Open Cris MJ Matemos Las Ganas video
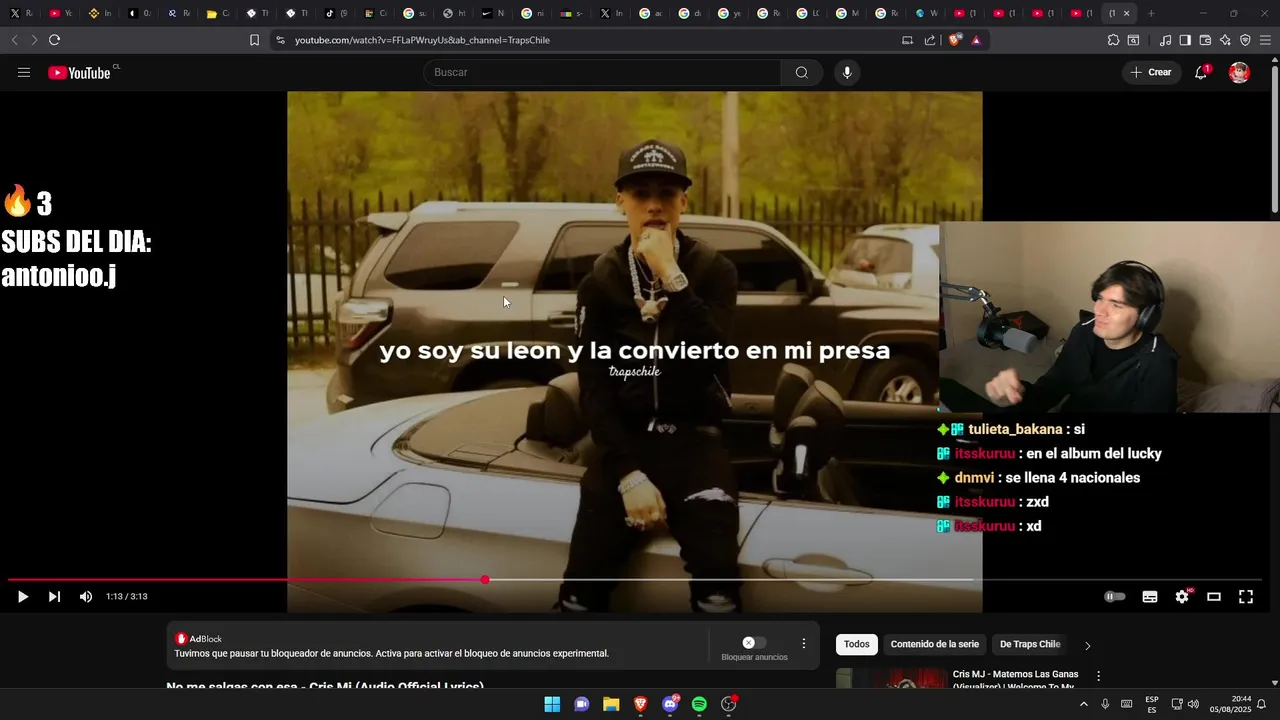The image size is (1280, 720). tap(1015, 680)
